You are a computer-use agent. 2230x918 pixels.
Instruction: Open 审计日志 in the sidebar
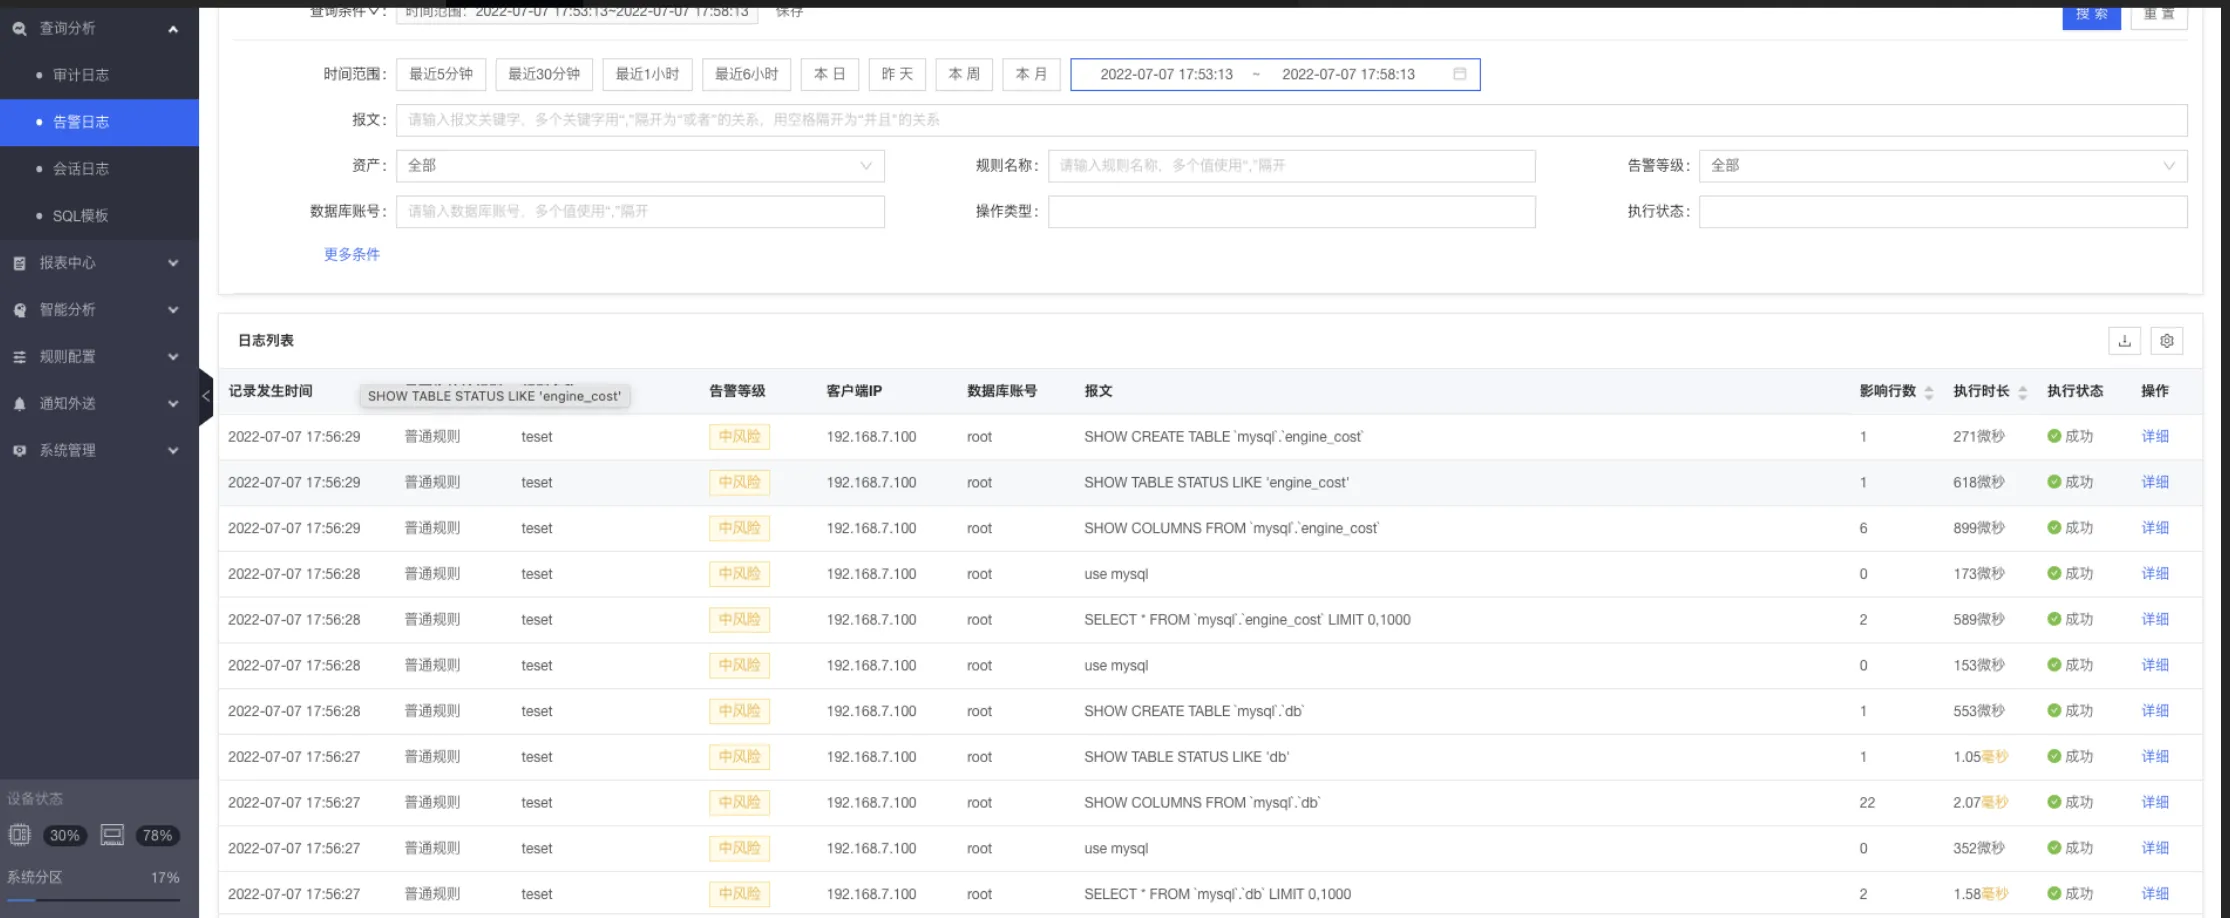point(81,75)
